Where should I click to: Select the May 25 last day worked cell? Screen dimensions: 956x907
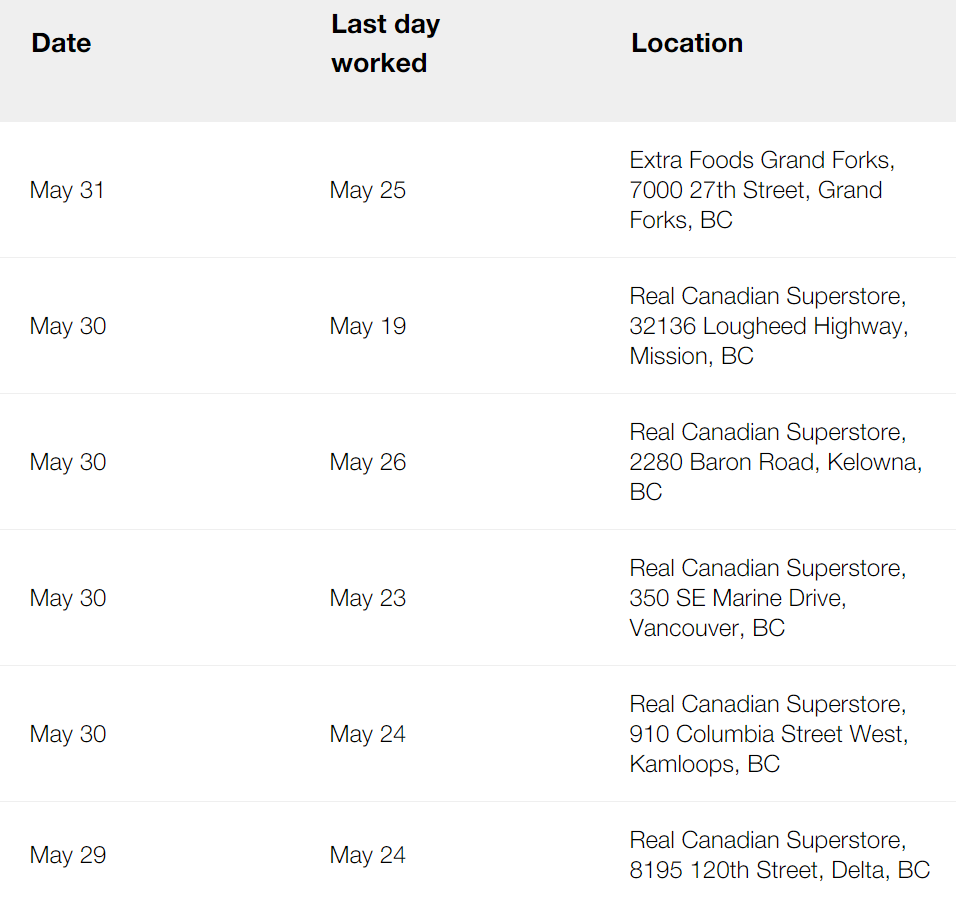click(x=368, y=190)
